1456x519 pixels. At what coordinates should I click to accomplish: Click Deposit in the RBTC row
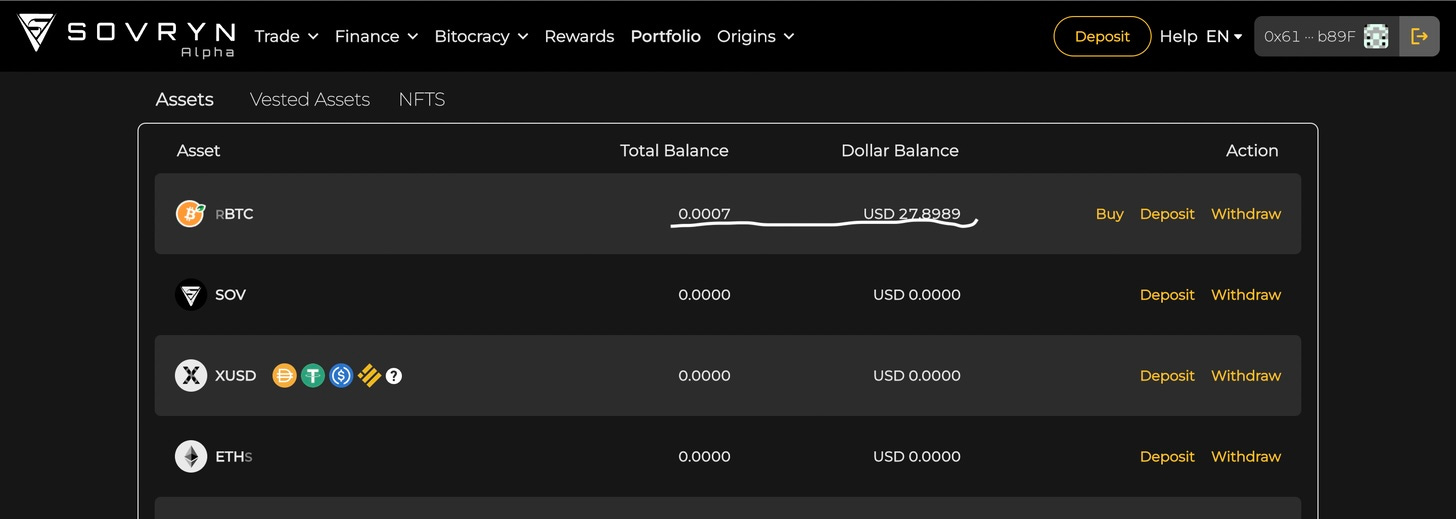[x=1167, y=214]
